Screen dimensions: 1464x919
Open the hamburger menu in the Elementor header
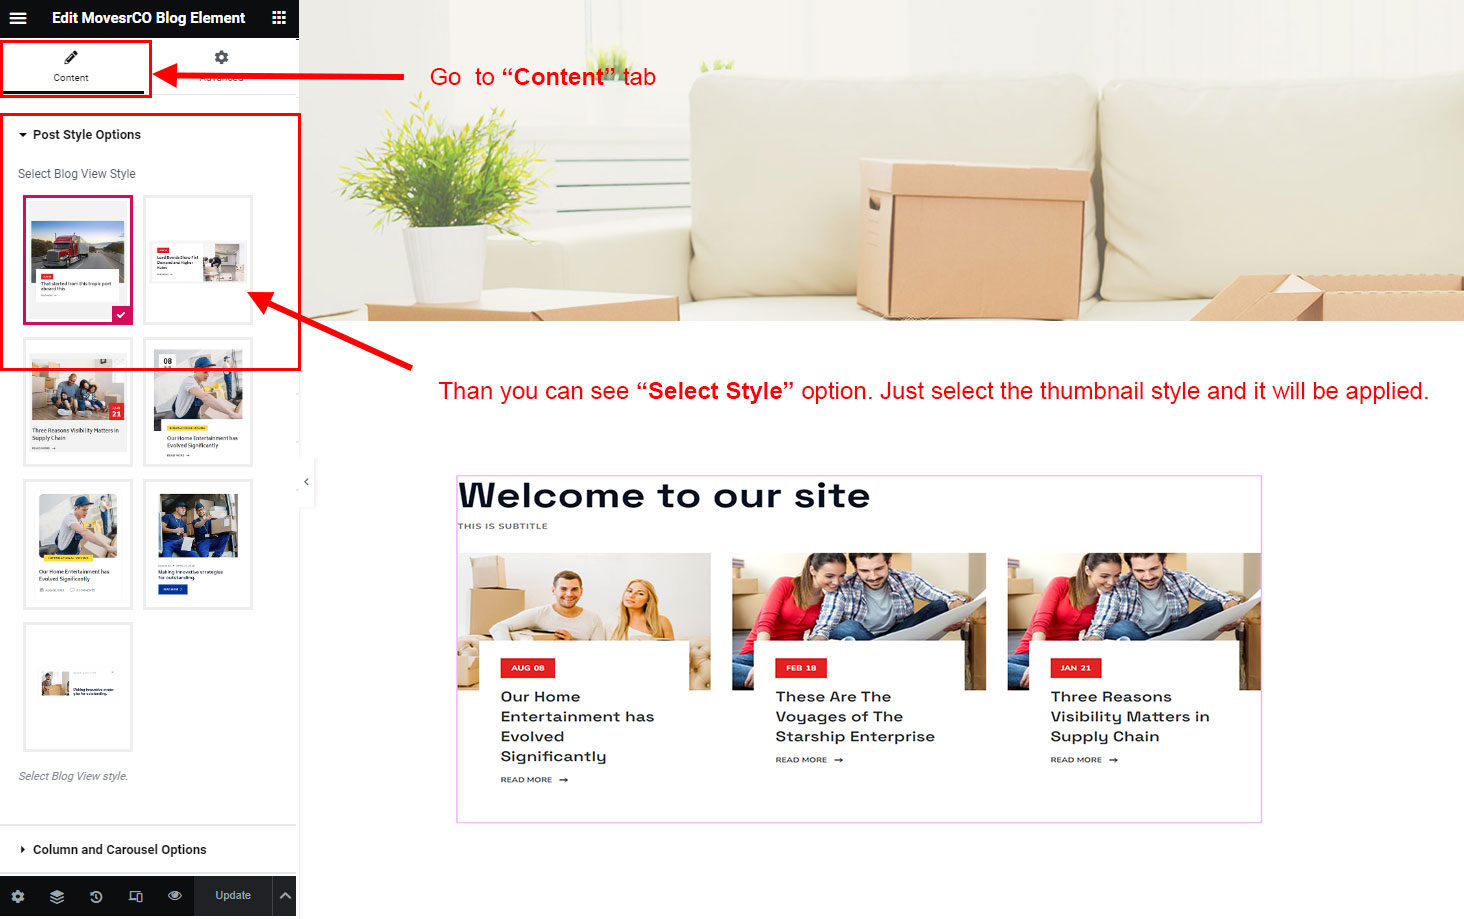[x=18, y=18]
